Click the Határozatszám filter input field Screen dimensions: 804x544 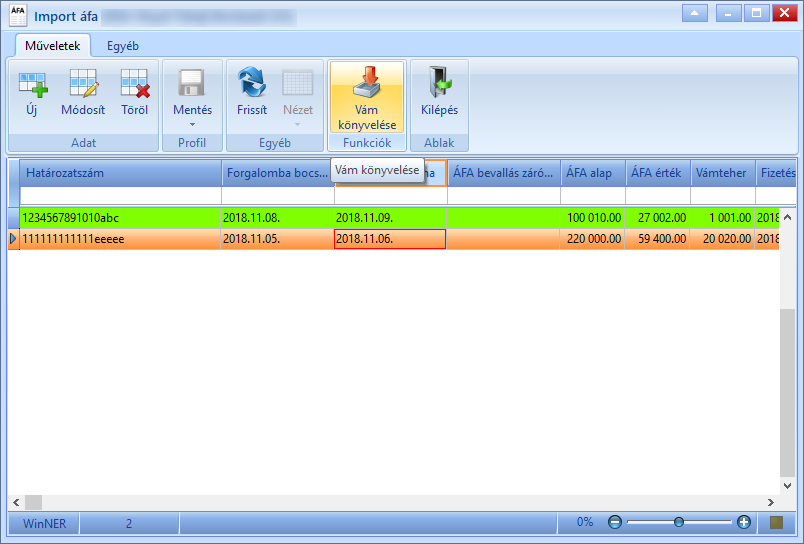(x=120, y=195)
